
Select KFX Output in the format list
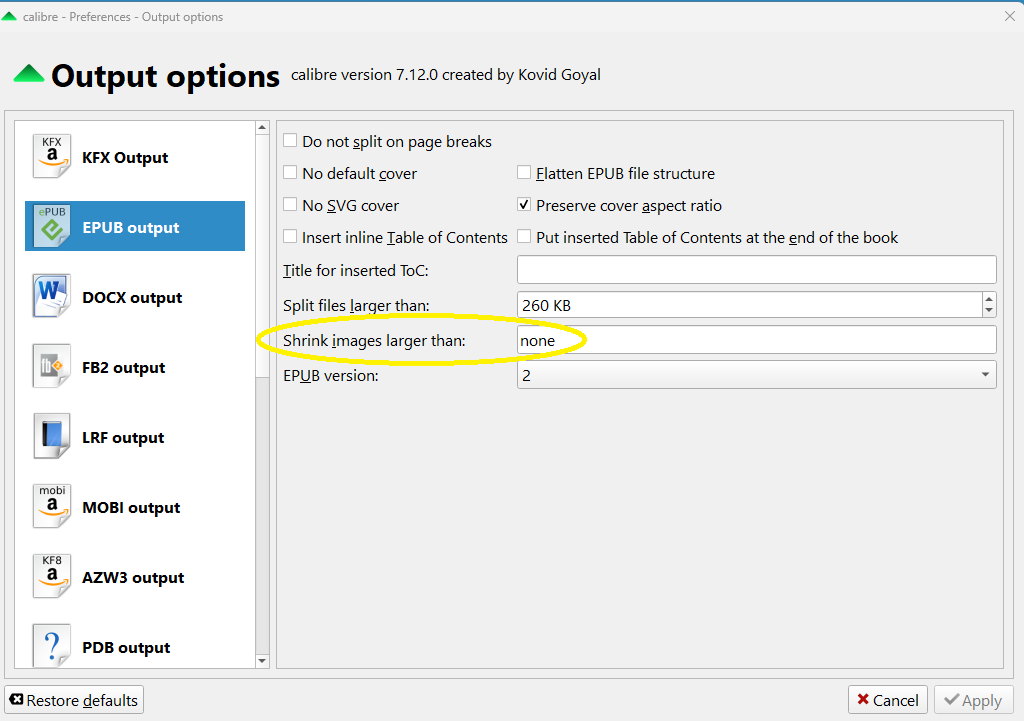coord(135,157)
